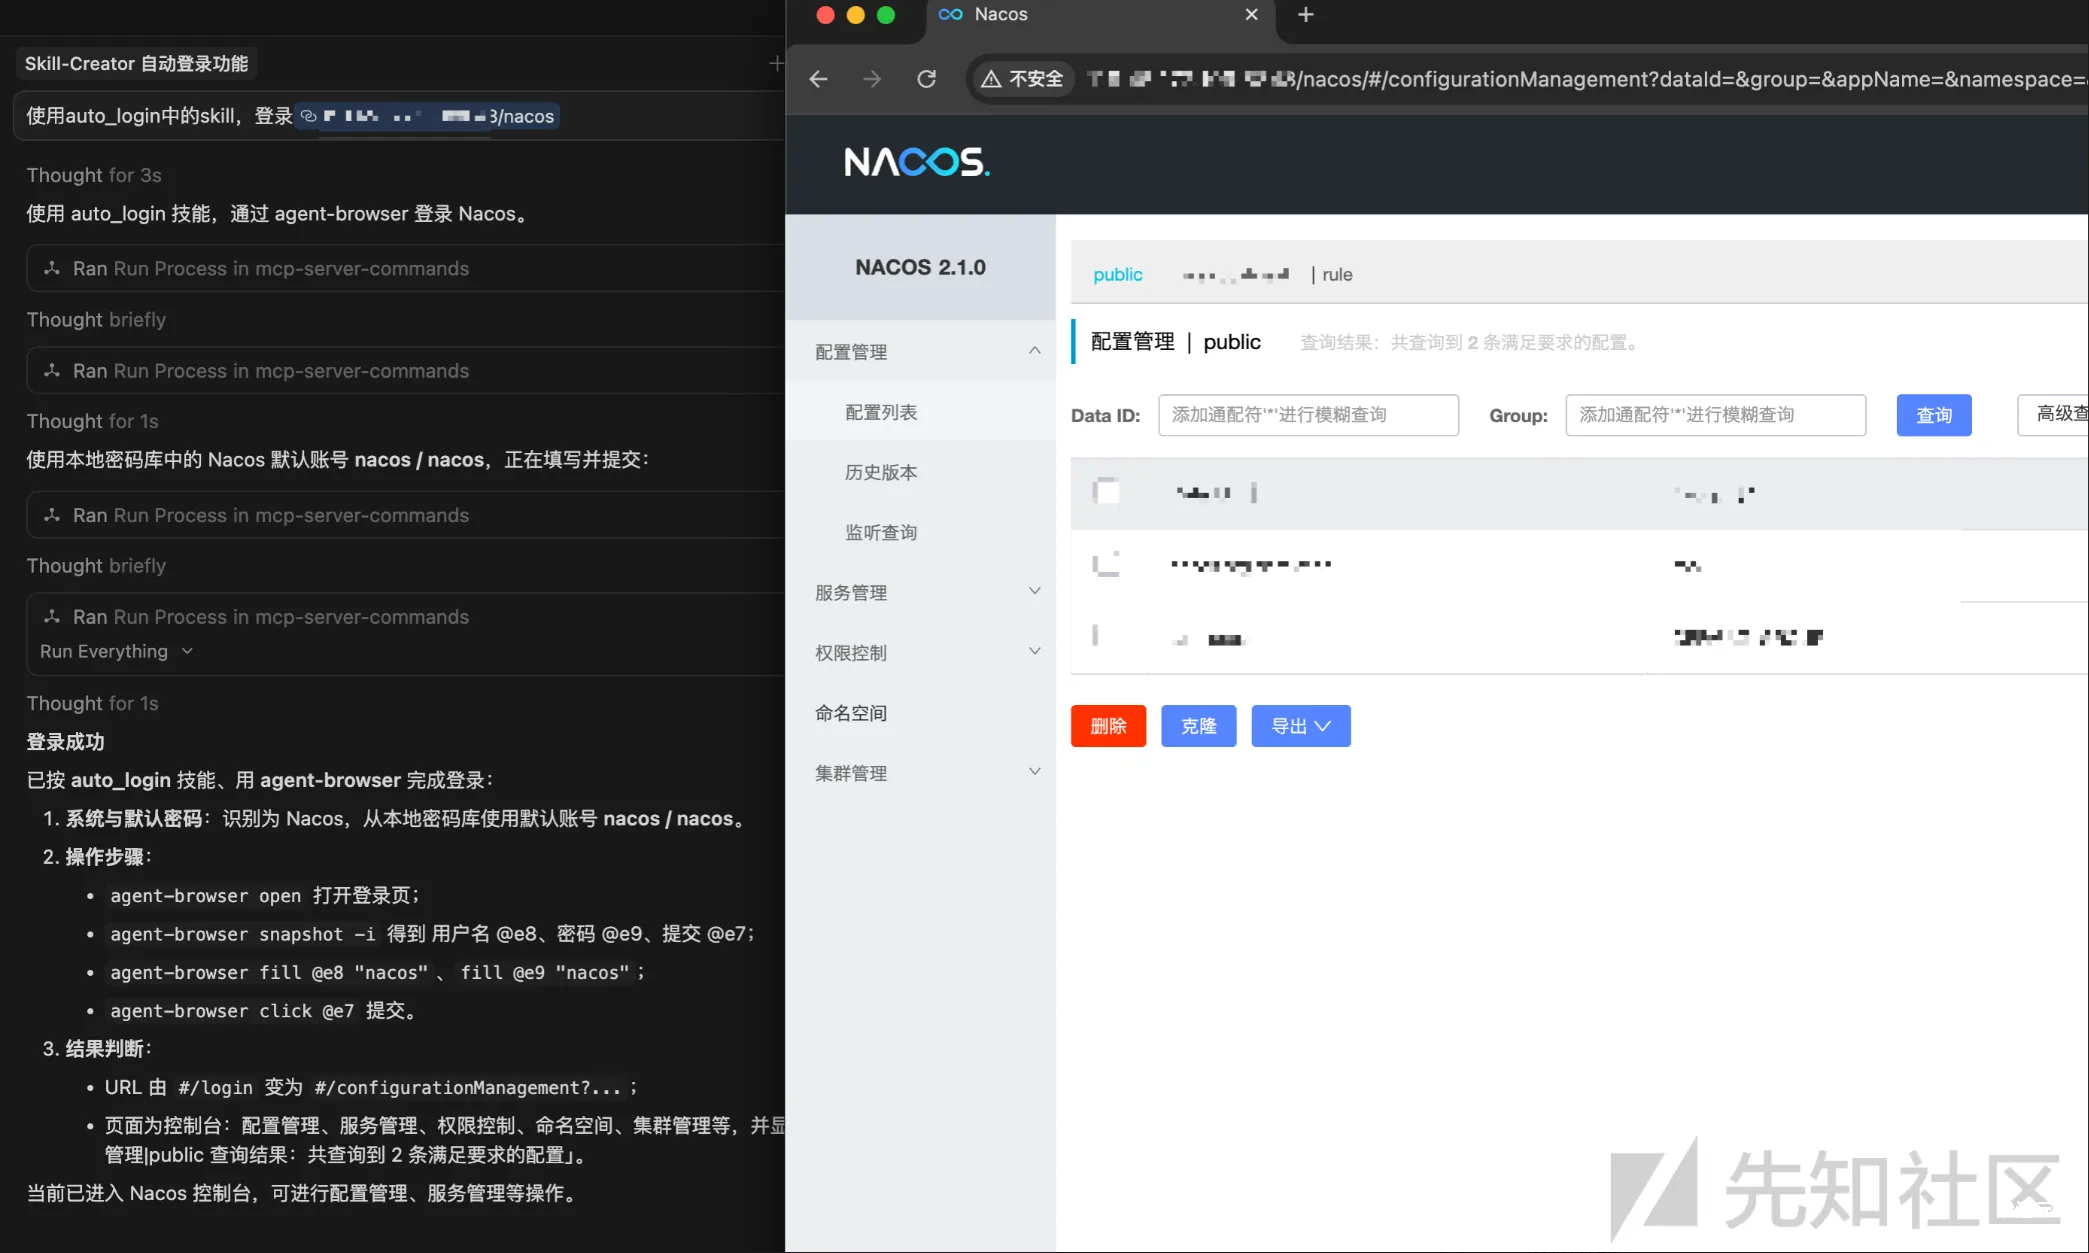
Task: Click inside the Data ID input field
Action: (x=1308, y=415)
